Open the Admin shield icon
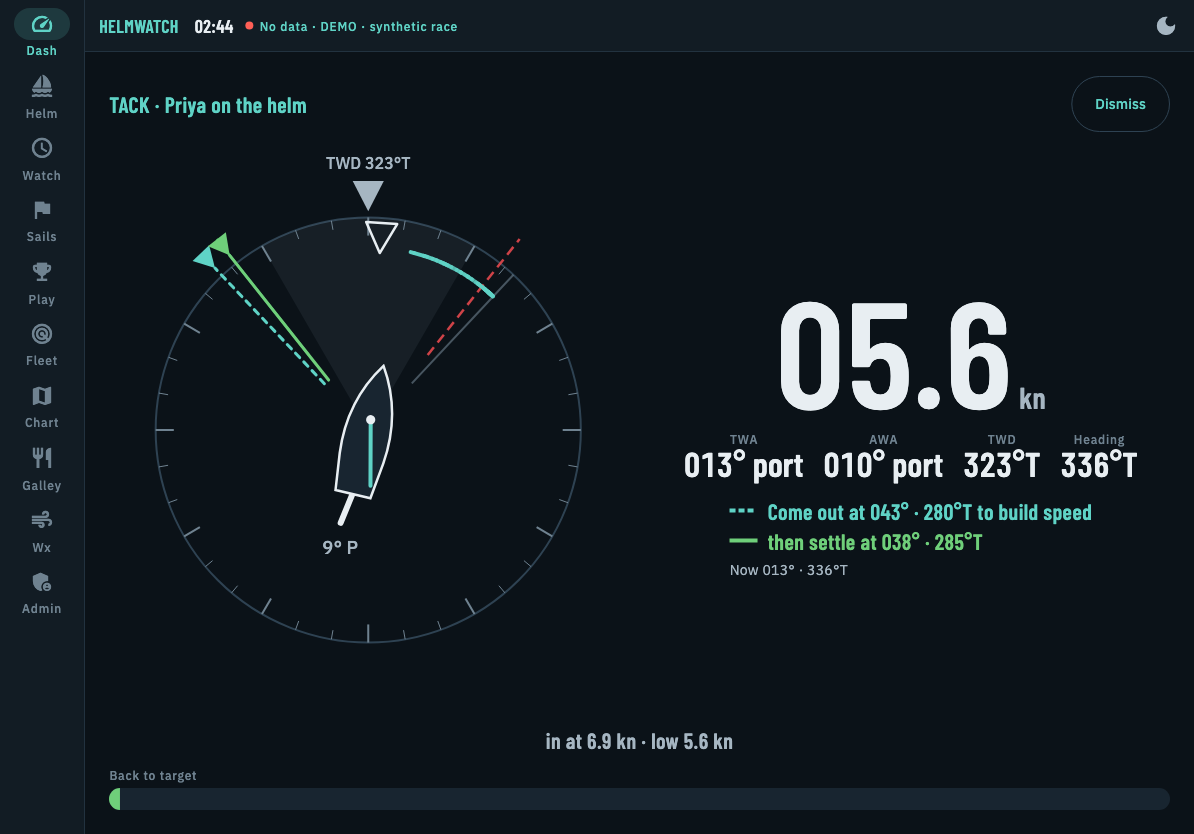 [x=42, y=582]
